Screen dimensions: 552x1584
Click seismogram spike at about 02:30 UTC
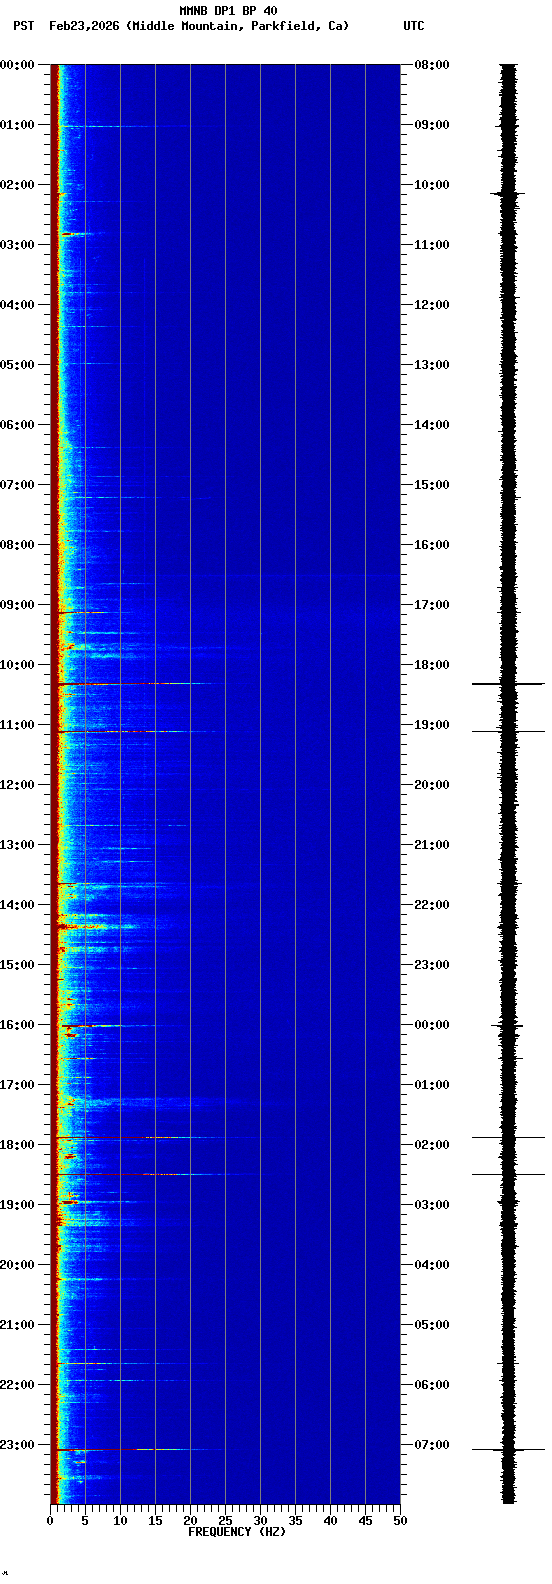coord(508,1174)
